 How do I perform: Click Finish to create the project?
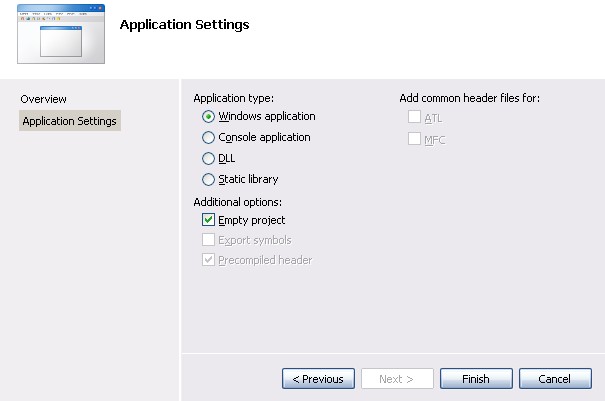pyautogui.click(x=476, y=379)
